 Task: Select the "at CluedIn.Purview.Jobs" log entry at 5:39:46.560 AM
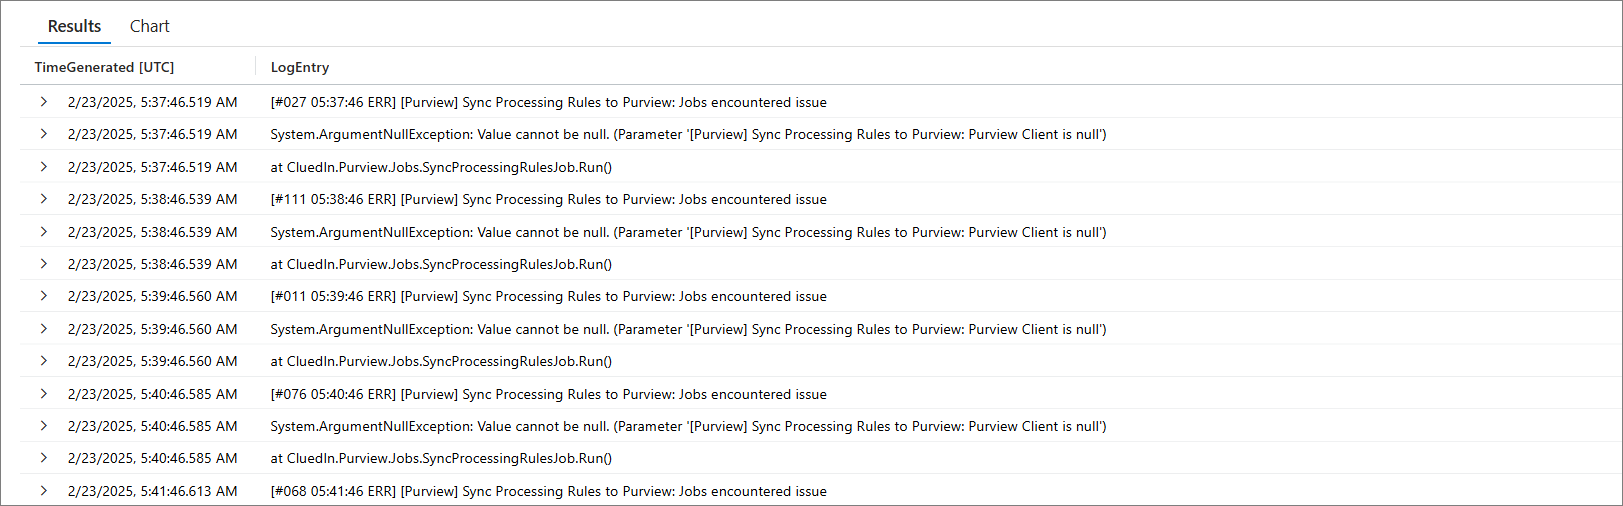[x=441, y=361]
